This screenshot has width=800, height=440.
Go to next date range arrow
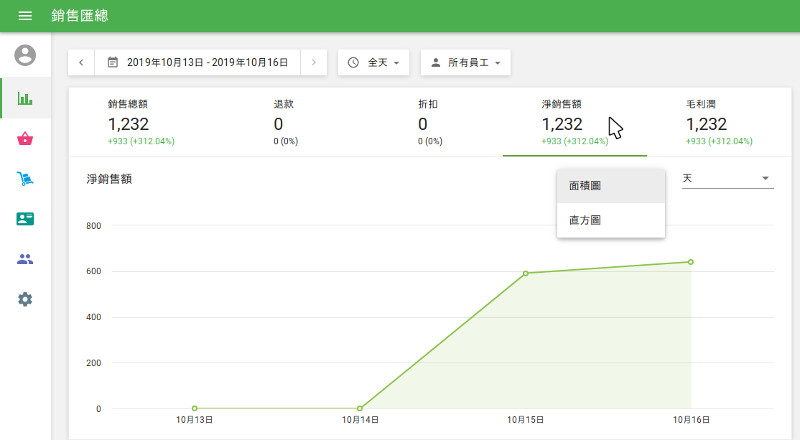[x=313, y=62]
